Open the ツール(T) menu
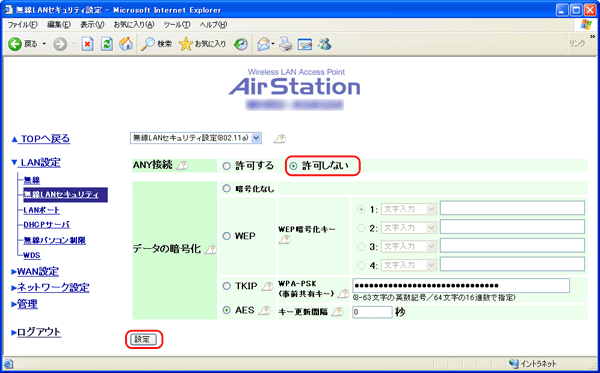 177,25
